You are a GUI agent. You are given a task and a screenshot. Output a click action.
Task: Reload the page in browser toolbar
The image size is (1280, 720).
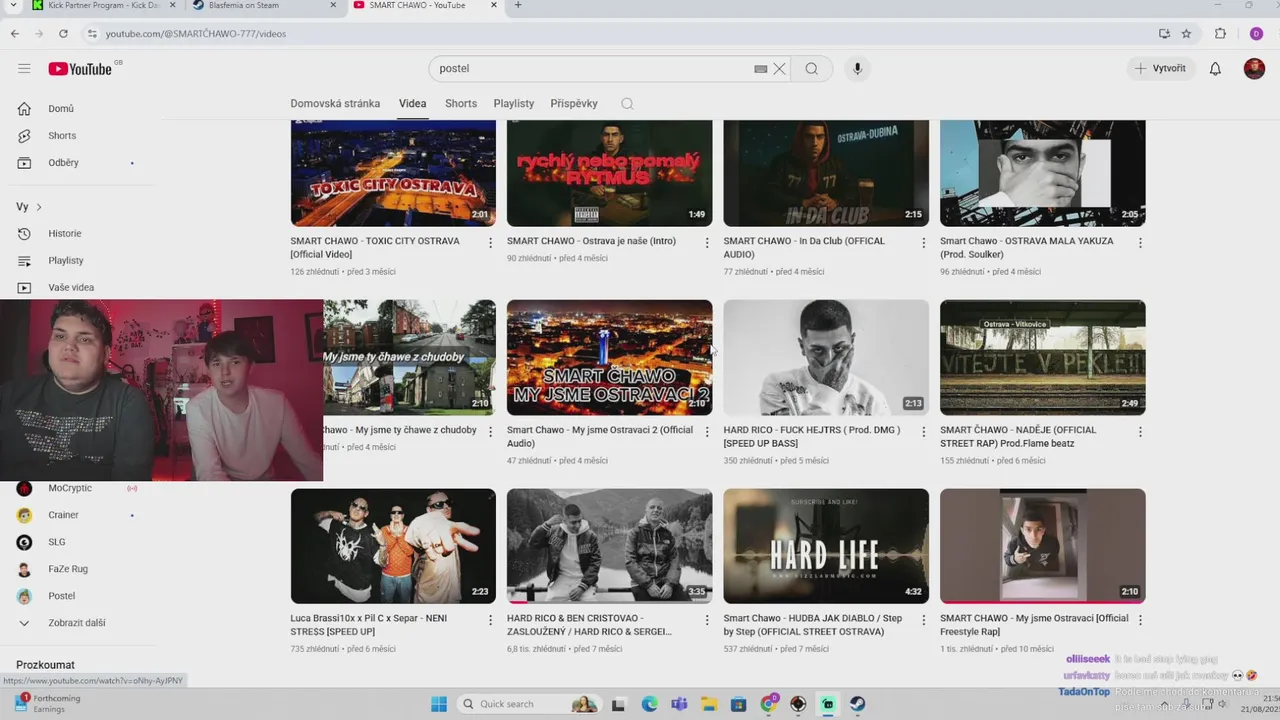[x=63, y=33]
